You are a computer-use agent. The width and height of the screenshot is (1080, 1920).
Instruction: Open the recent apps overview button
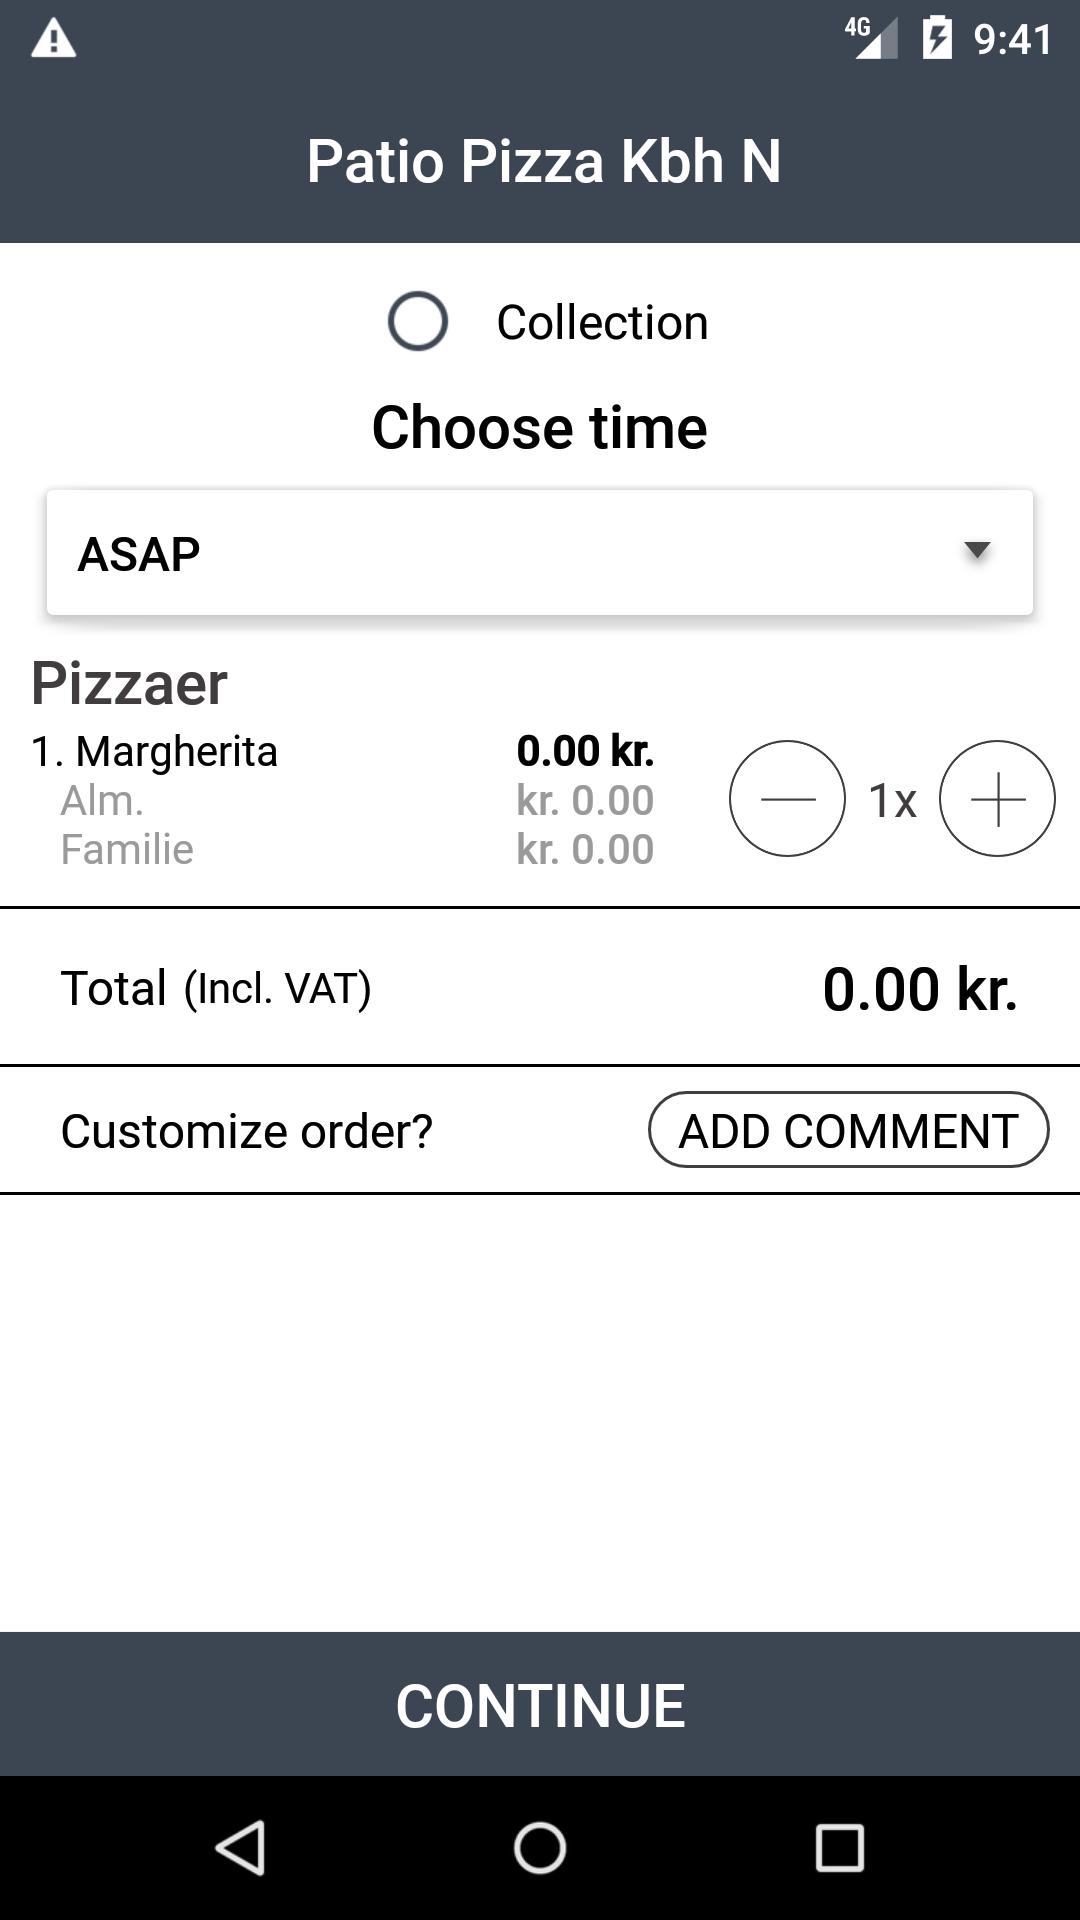839,1847
